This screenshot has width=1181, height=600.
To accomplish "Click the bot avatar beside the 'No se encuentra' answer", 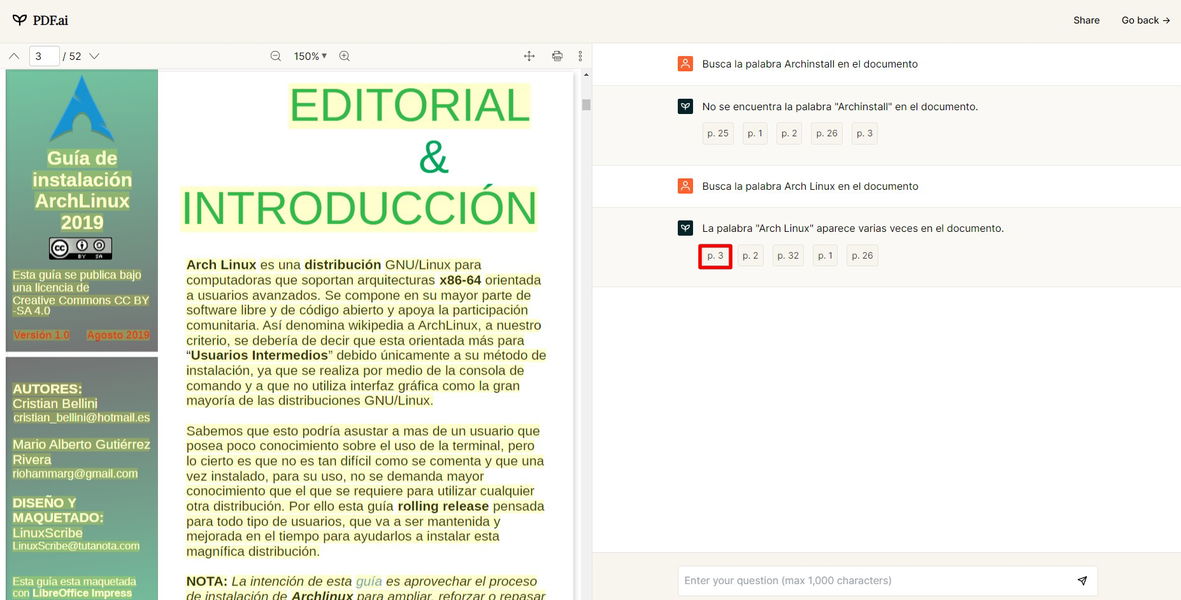I will 685,106.
